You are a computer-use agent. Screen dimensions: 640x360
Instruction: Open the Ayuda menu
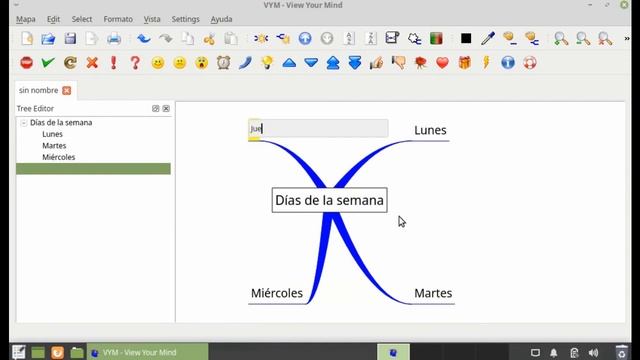pyautogui.click(x=221, y=19)
